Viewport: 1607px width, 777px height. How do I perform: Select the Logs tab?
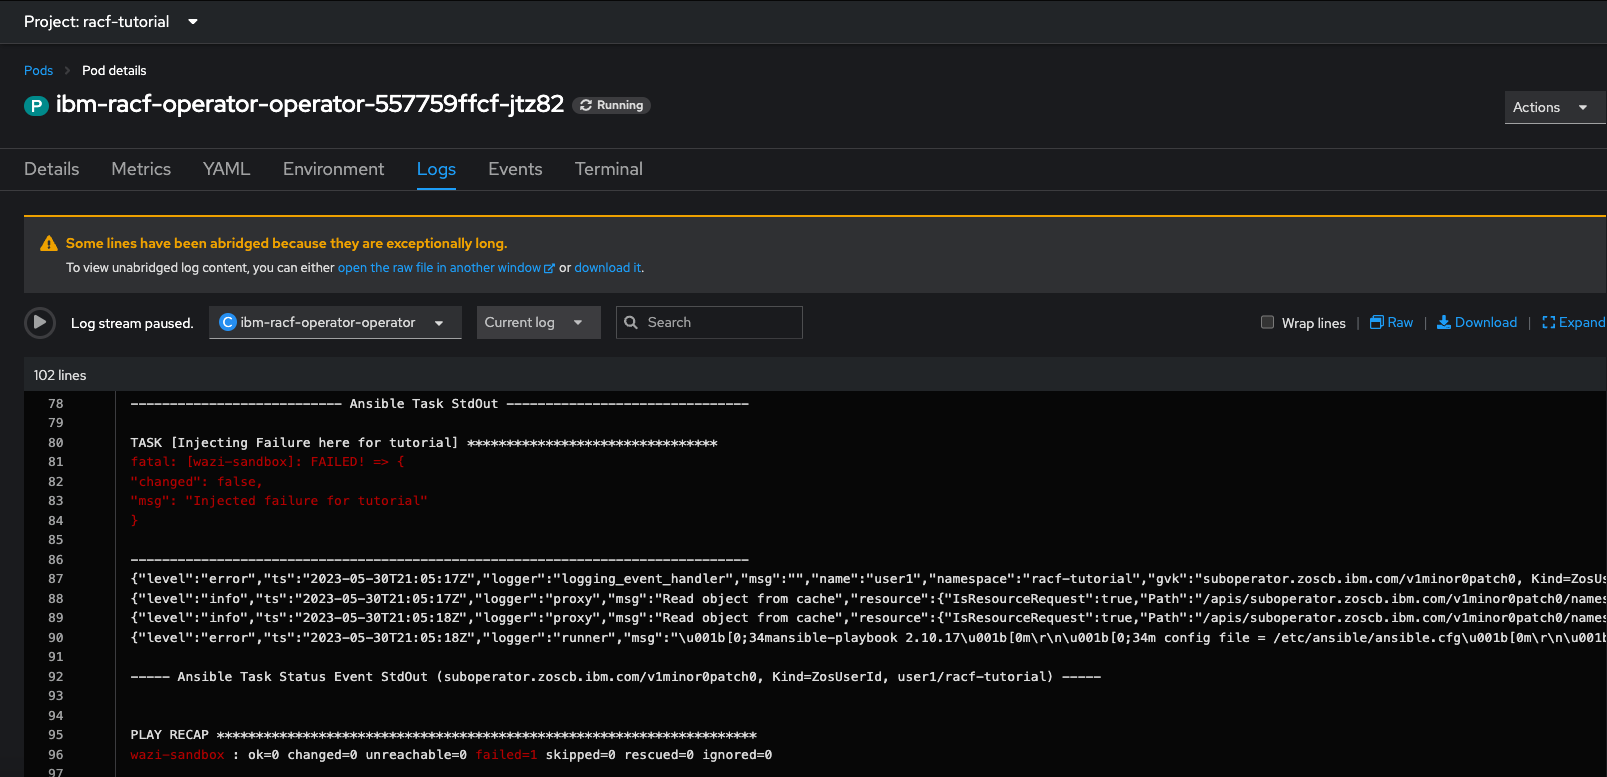pyautogui.click(x=436, y=169)
